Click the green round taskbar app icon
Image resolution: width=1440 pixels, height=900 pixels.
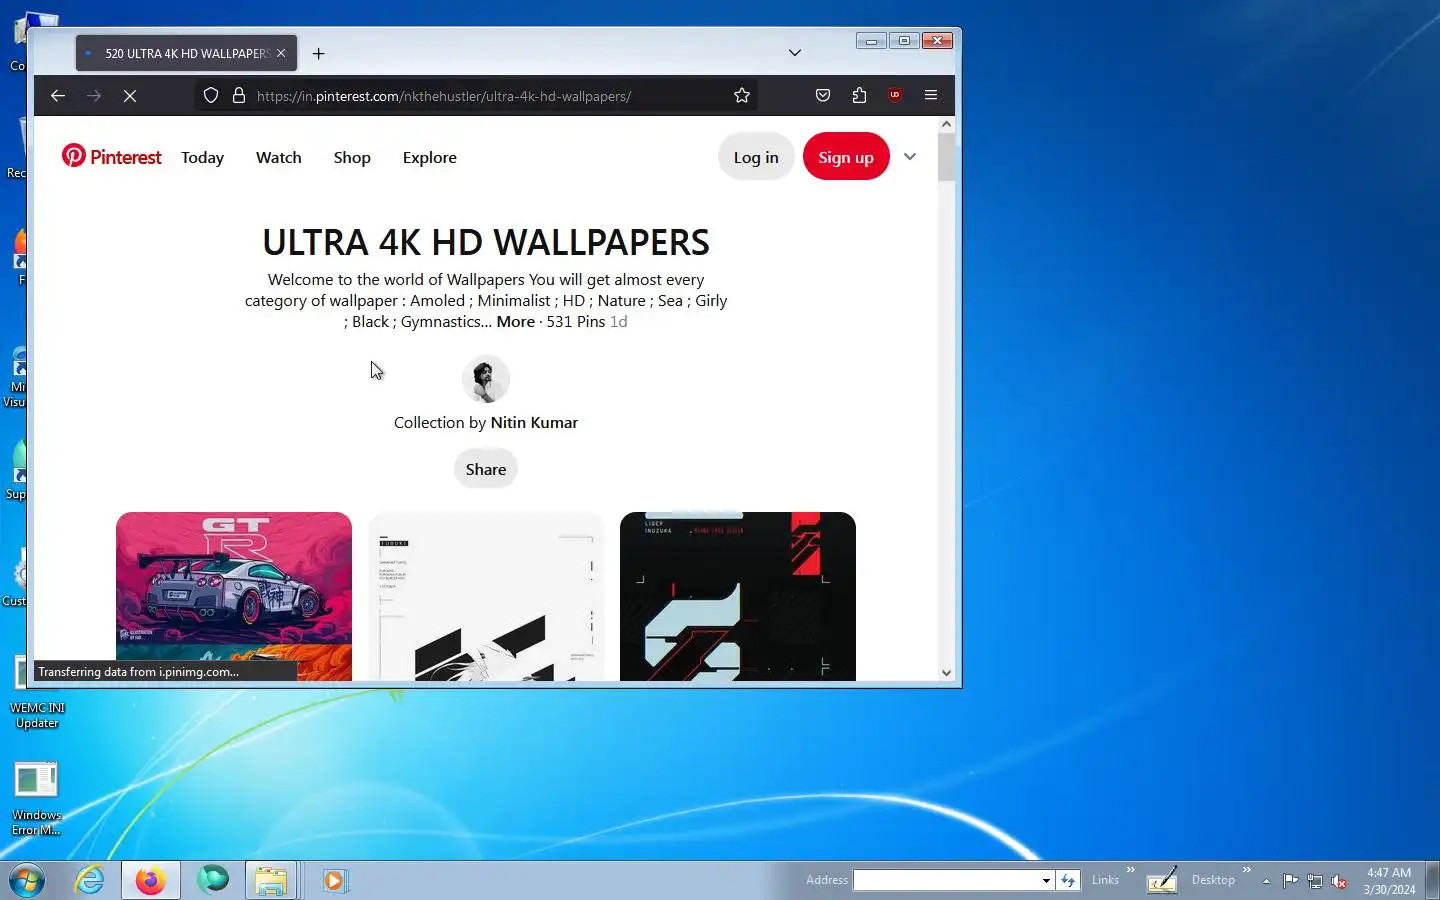coord(212,880)
